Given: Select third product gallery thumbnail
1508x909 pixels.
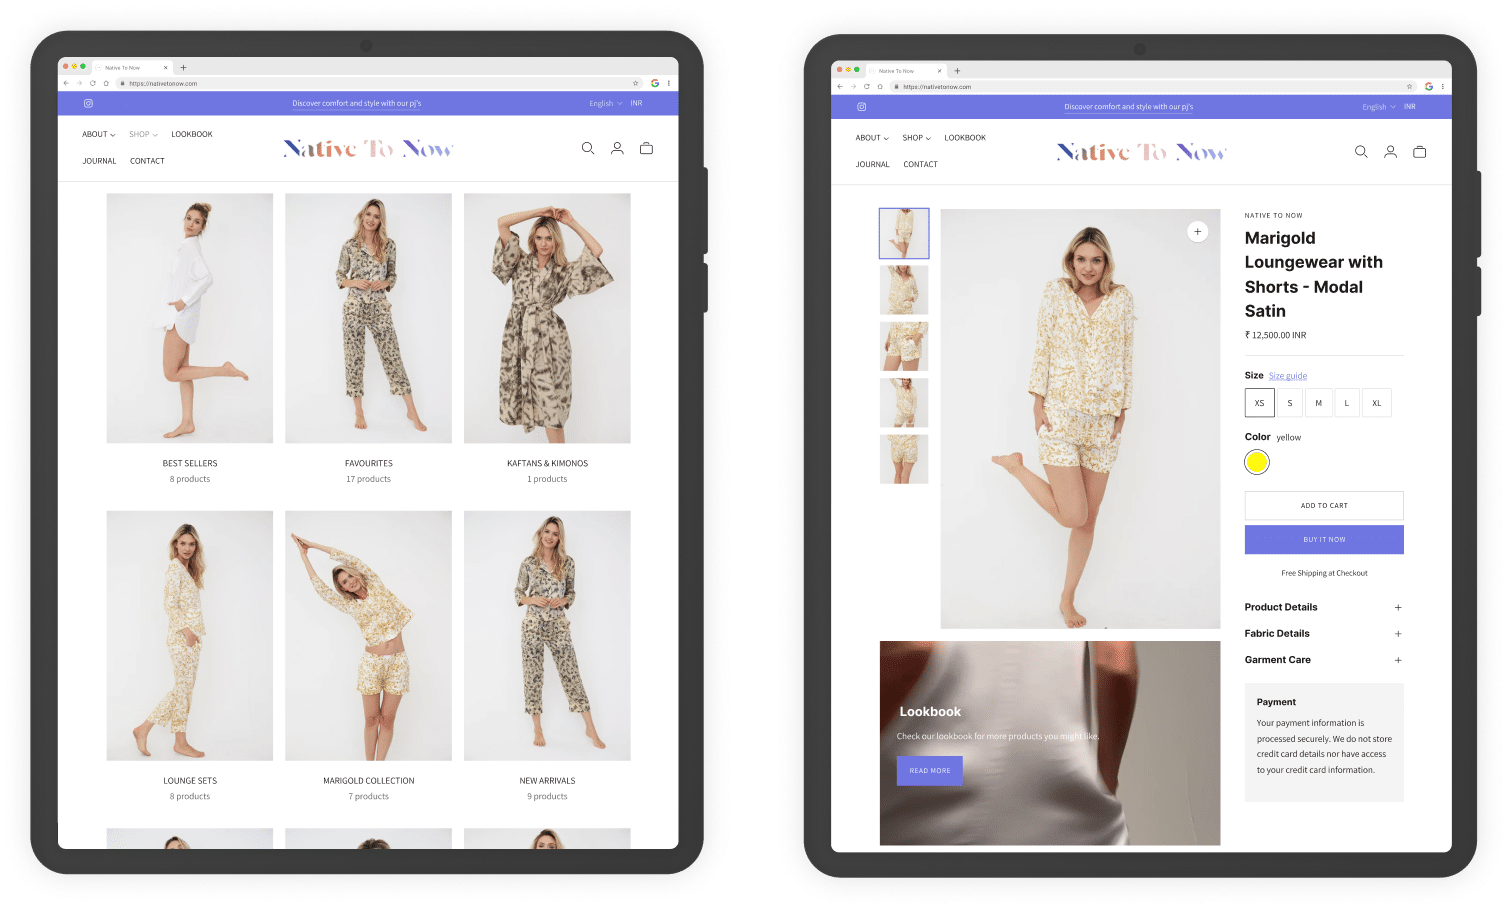Looking at the screenshot, I should point(904,346).
